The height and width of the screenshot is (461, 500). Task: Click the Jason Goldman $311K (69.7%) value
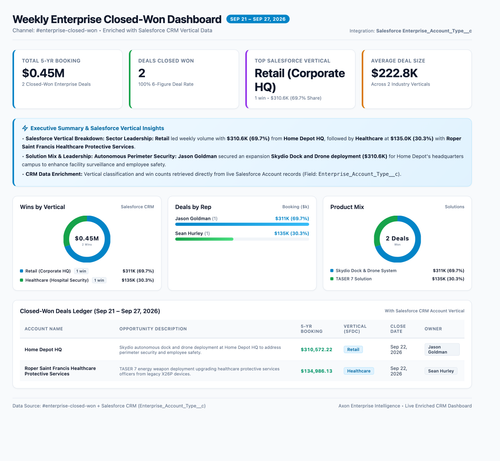pyautogui.click(x=292, y=219)
